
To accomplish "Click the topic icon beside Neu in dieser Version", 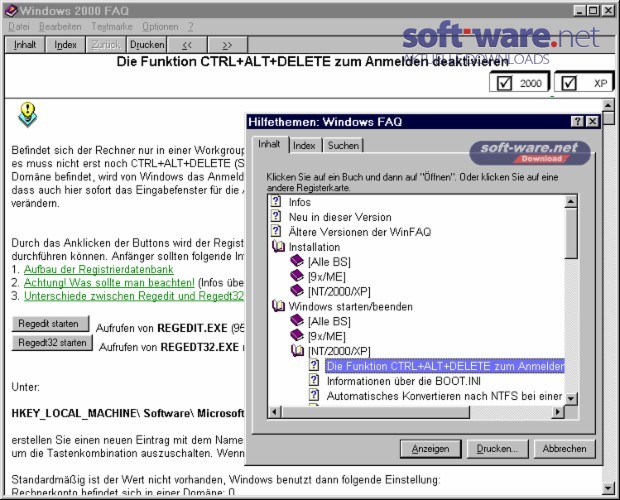I will click(276, 216).
